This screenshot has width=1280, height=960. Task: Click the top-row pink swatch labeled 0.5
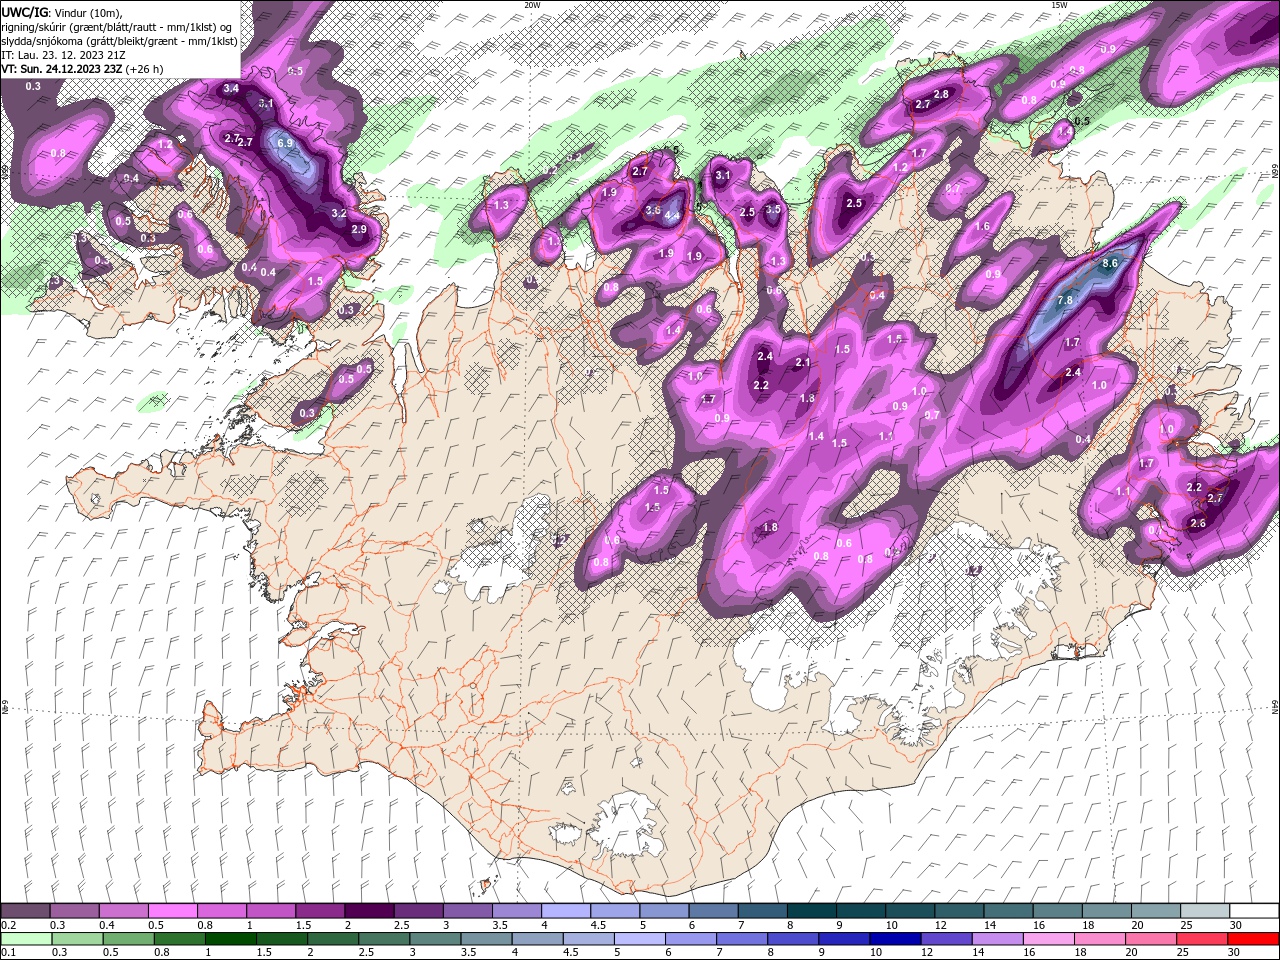172,911
